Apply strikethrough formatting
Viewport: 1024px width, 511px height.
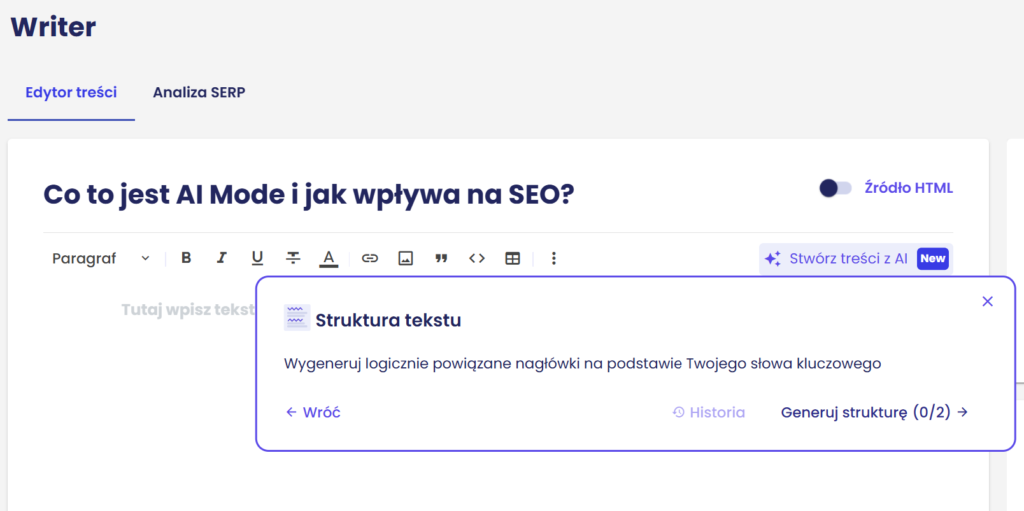pos(293,258)
